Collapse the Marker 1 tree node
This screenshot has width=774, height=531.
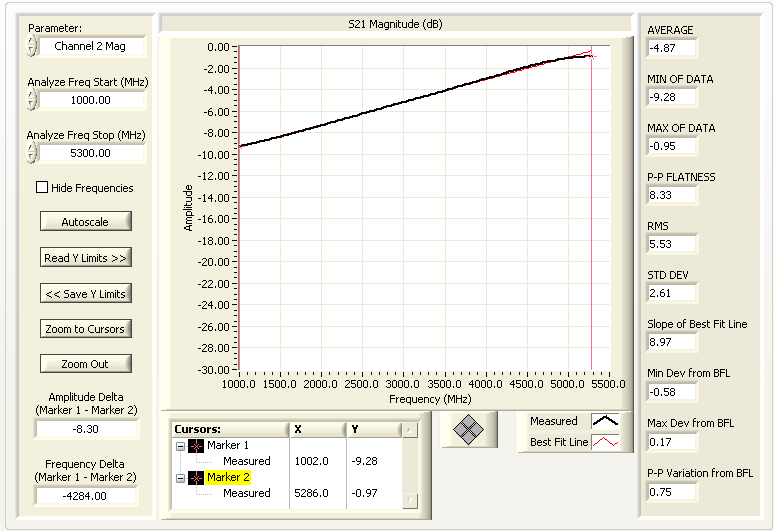[x=181, y=447]
